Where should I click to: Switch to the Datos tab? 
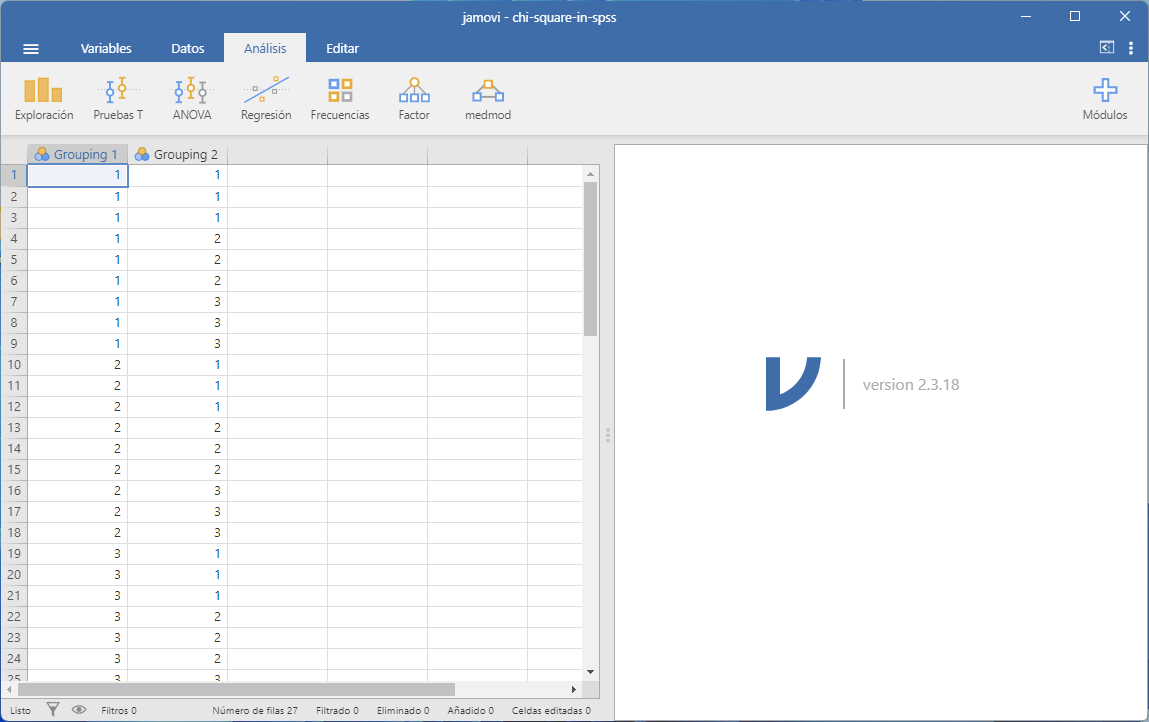pos(188,48)
